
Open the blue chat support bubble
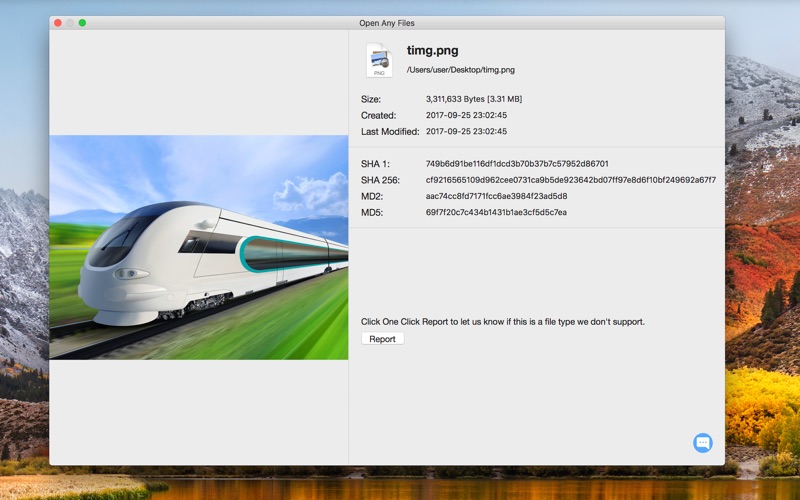click(x=703, y=442)
